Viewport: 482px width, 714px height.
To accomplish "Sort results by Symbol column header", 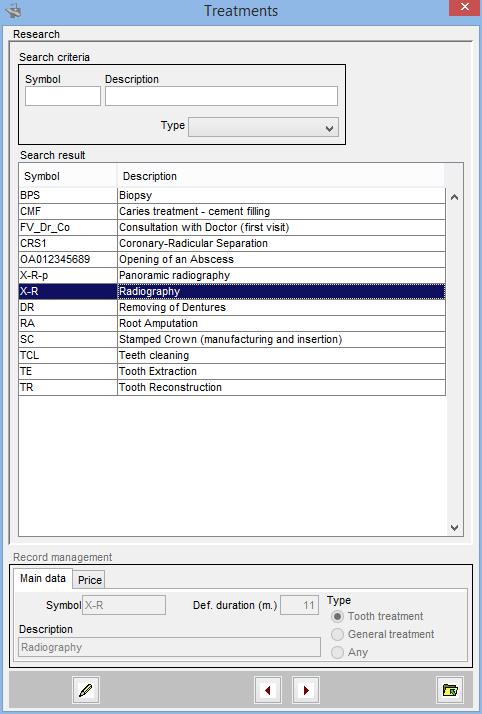I will click(x=67, y=176).
